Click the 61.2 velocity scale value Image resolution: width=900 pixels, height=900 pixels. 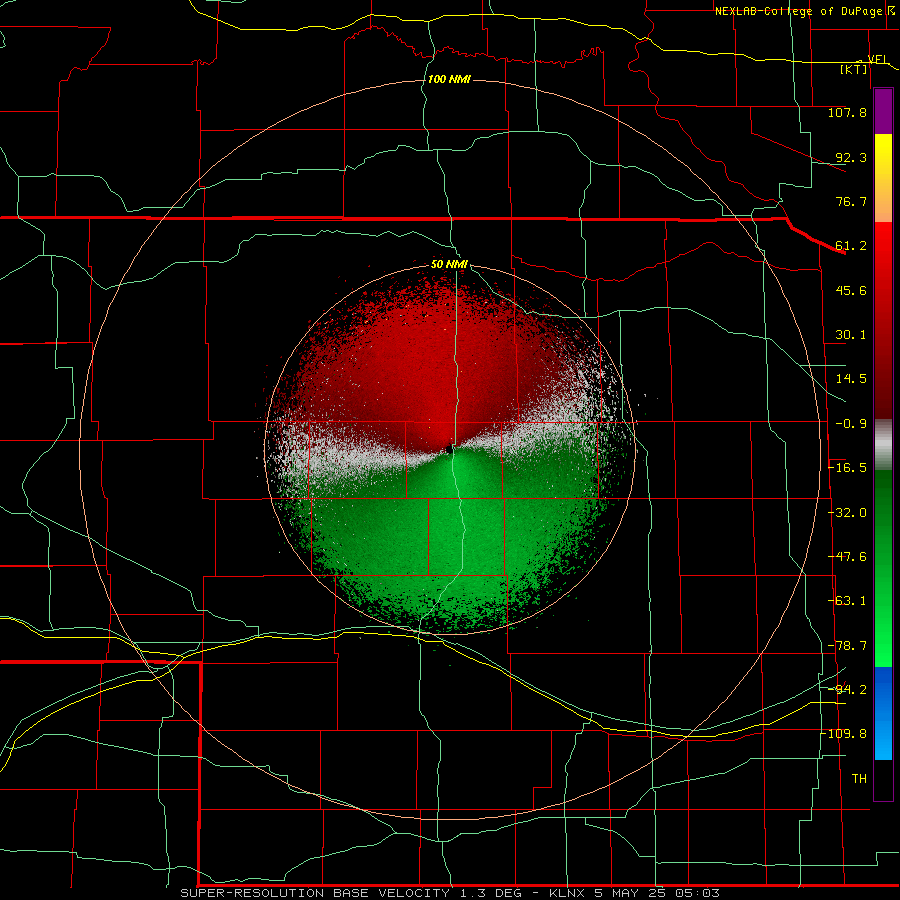[851, 246]
